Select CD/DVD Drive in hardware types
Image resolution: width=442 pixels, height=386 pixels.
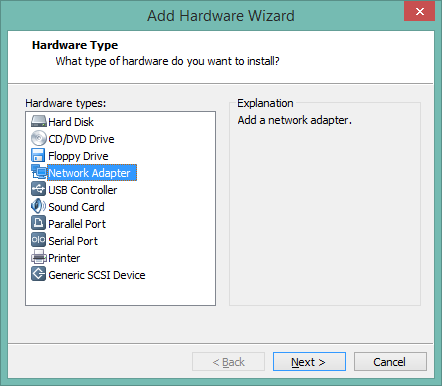pyautogui.click(x=81, y=139)
